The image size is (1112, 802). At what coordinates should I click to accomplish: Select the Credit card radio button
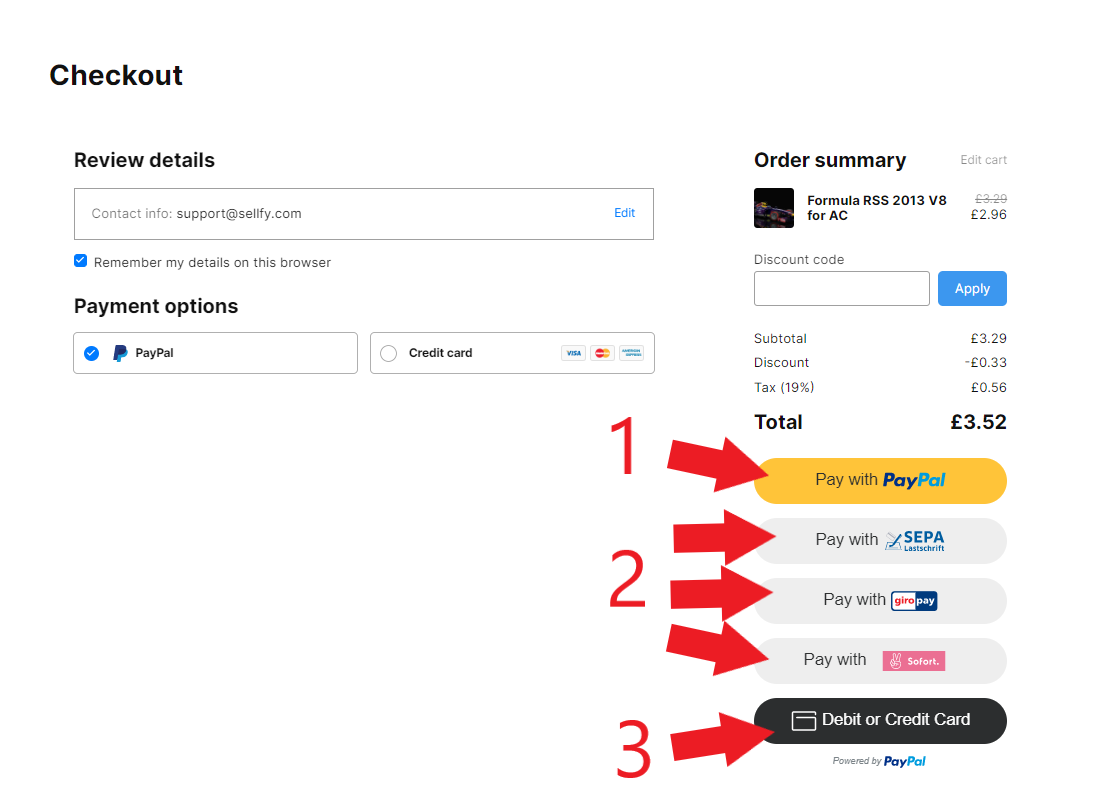389,353
